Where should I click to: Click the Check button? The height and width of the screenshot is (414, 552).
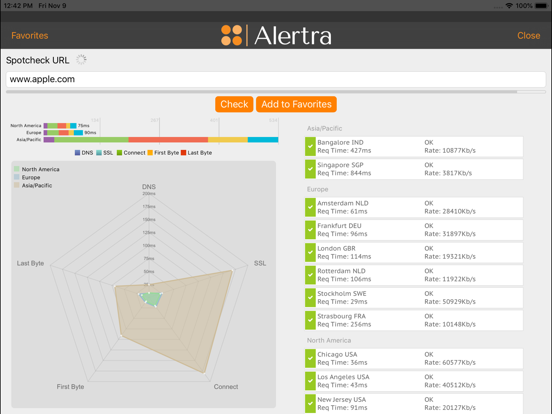[234, 104]
